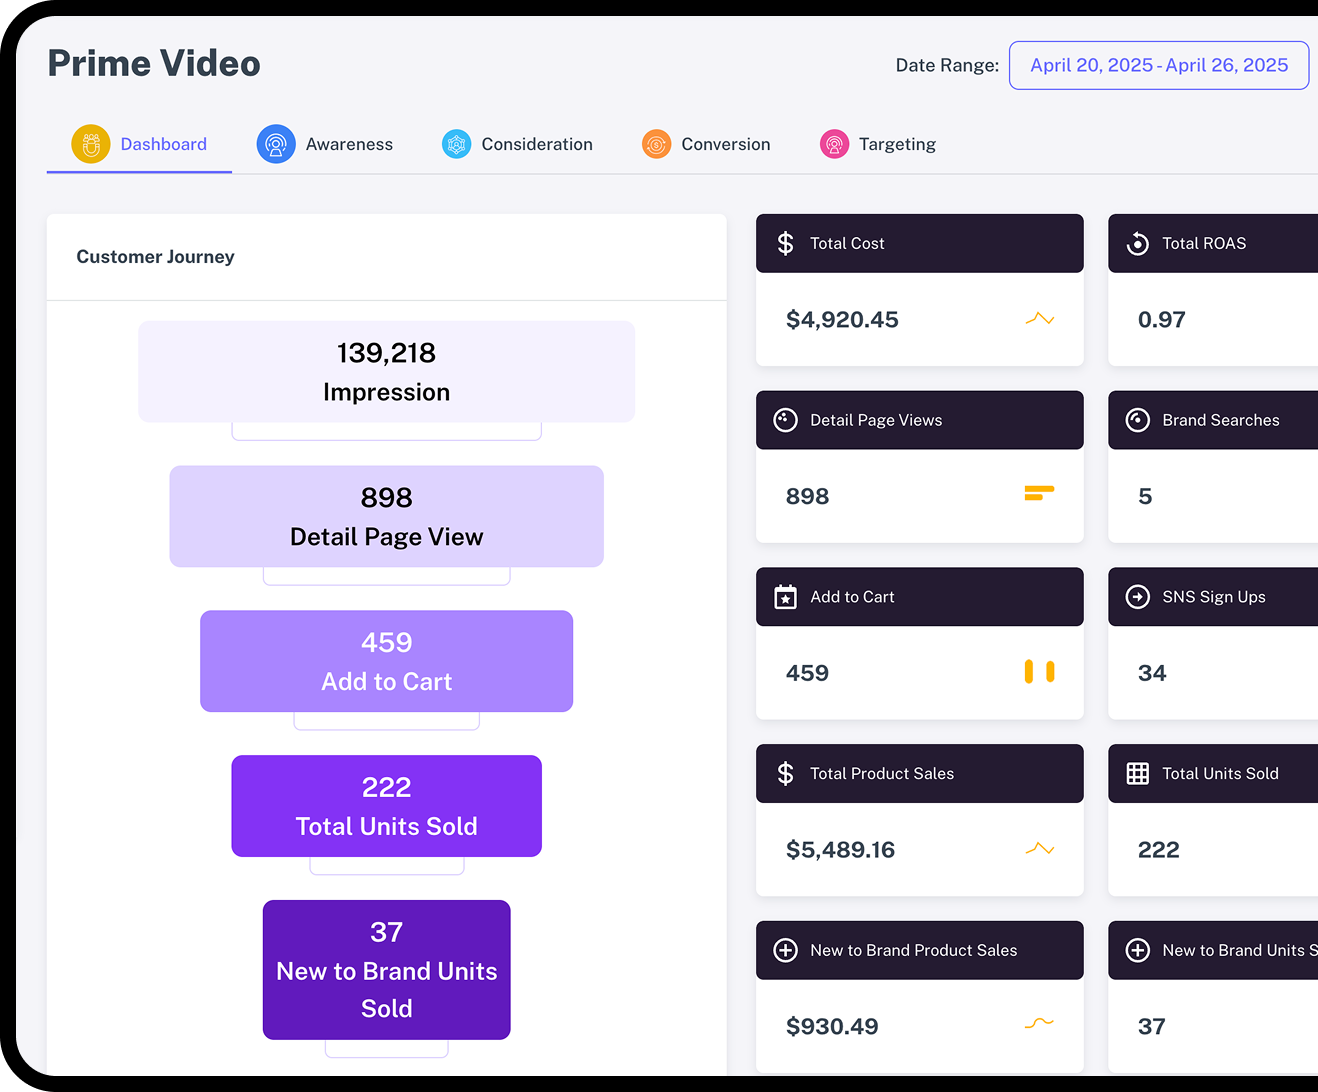The width and height of the screenshot is (1318, 1092).
Task: Click the Impression funnel stage
Action: [386, 371]
